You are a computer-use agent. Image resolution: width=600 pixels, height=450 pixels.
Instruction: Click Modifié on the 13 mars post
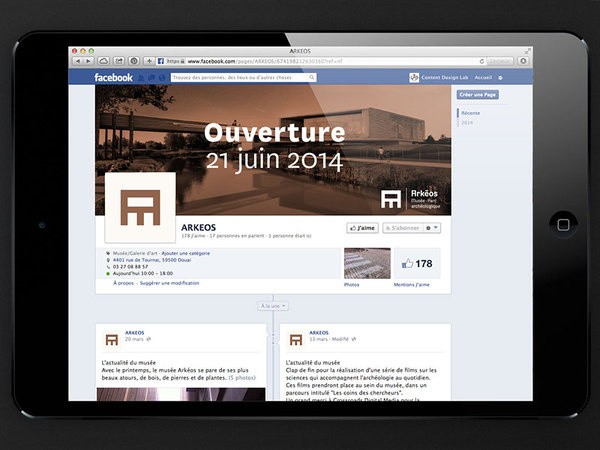pos(340,339)
